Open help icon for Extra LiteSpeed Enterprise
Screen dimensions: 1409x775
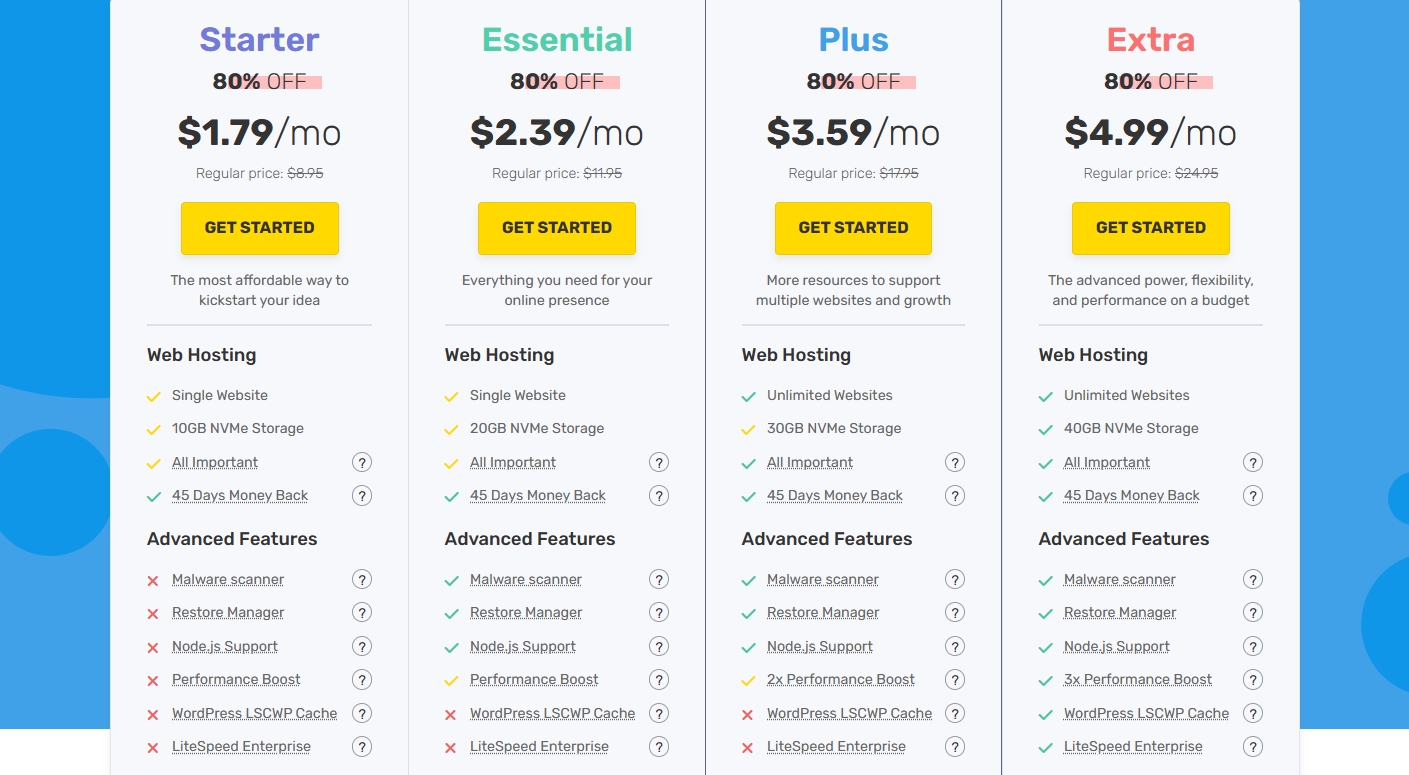click(x=1252, y=746)
